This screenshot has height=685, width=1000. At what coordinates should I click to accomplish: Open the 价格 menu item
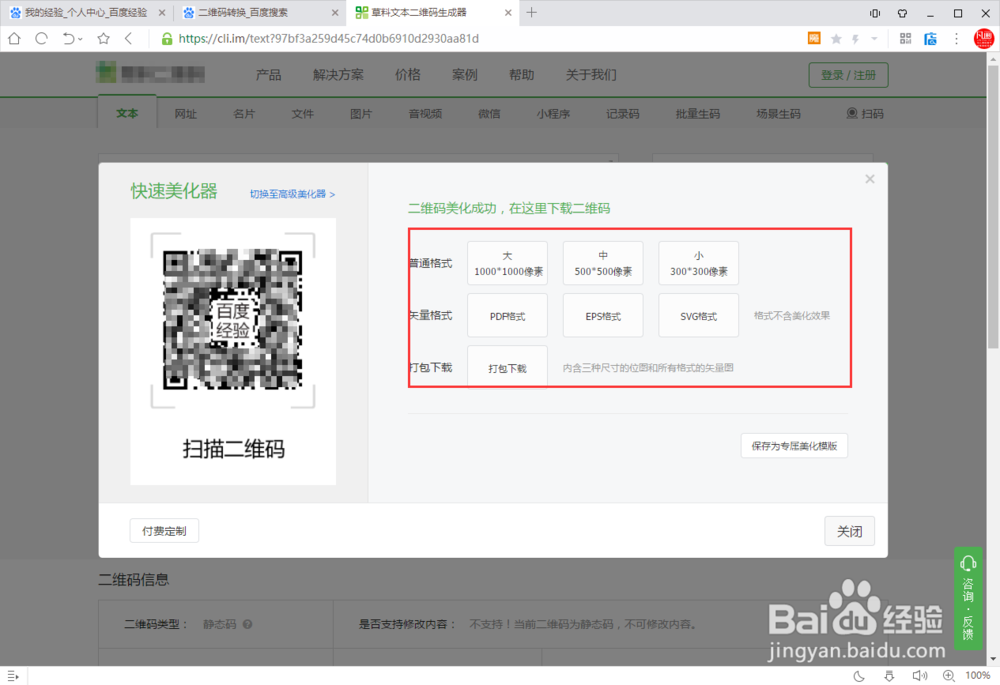[x=408, y=75]
